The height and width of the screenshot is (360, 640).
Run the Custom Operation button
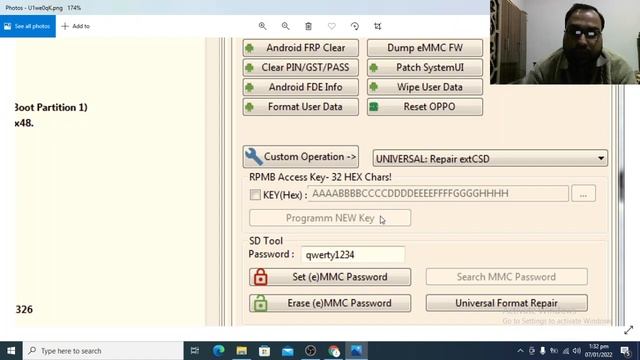click(301, 157)
